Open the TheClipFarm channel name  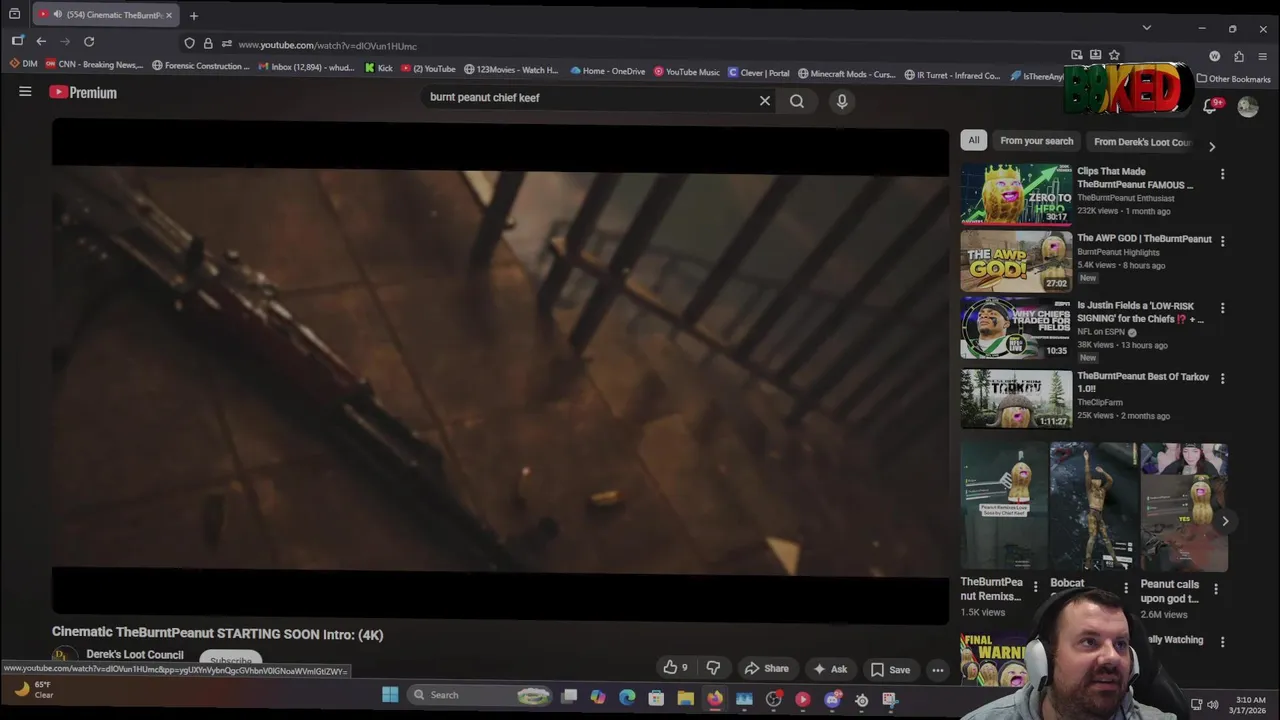click(x=1099, y=402)
